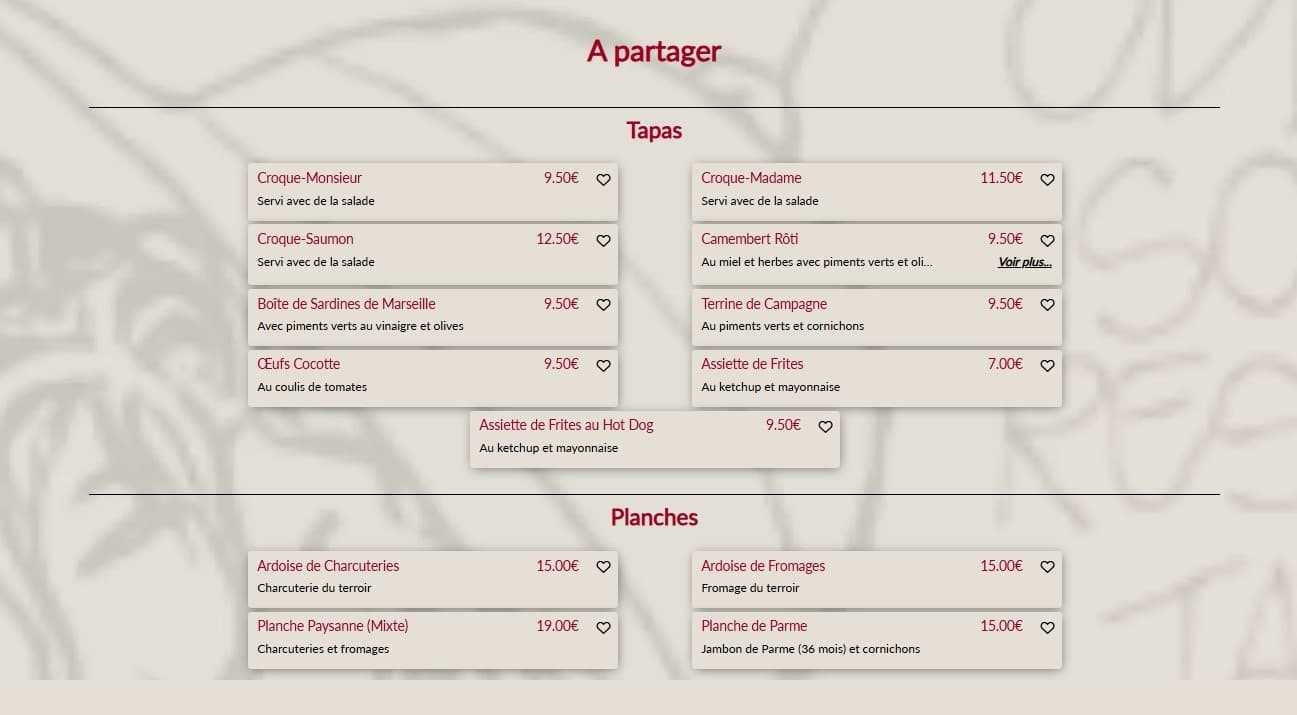
Task: Click the heart icon for Croque-Saumon
Action: (x=603, y=241)
